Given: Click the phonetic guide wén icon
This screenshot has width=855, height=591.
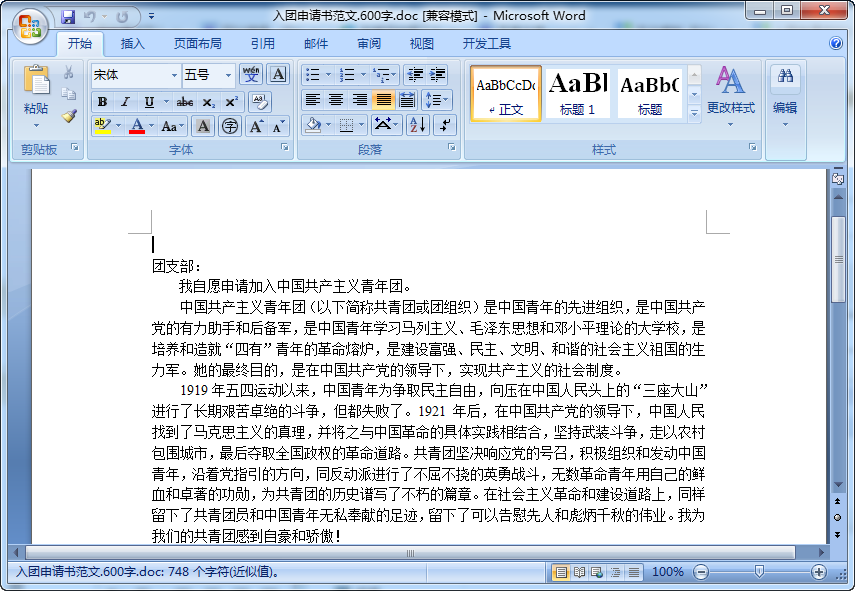Looking at the screenshot, I should pos(251,75).
